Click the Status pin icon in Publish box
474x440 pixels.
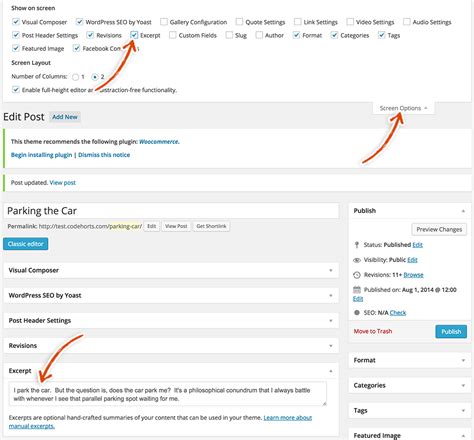click(357, 245)
